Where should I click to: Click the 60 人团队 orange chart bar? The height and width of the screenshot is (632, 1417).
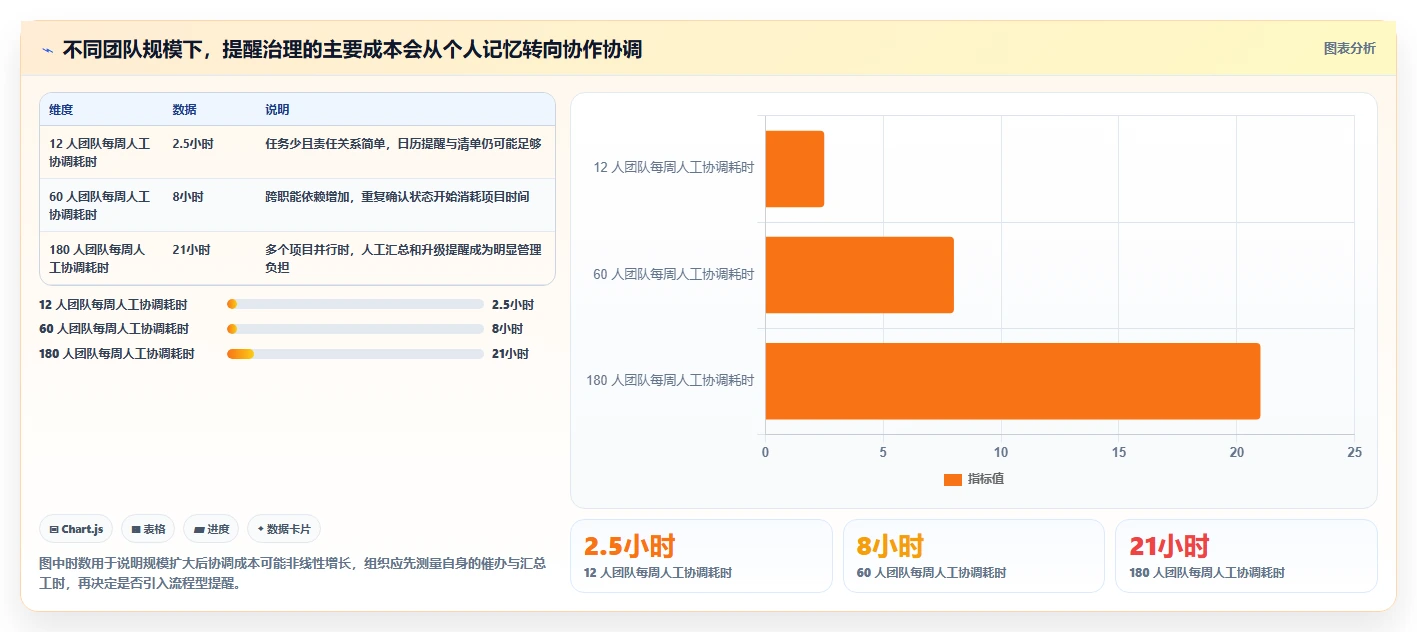(860, 275)
